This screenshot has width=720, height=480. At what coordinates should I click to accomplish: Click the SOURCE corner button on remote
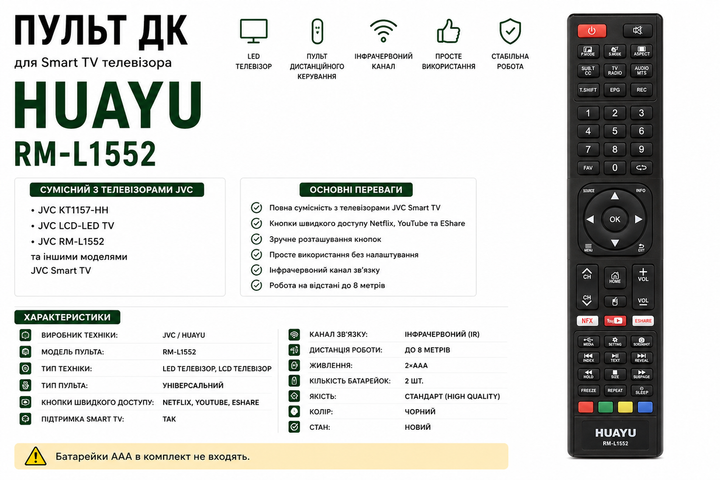tap(588, 191)
